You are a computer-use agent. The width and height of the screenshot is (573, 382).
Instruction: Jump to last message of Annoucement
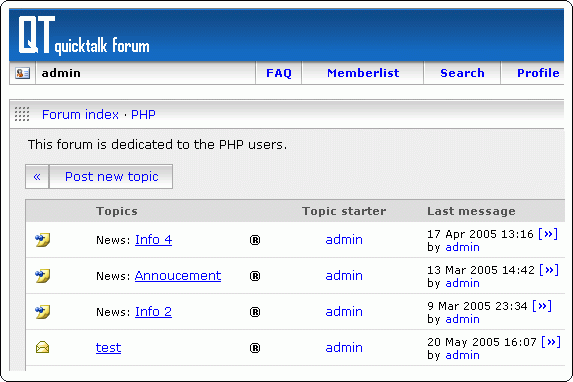pos(549,270)
